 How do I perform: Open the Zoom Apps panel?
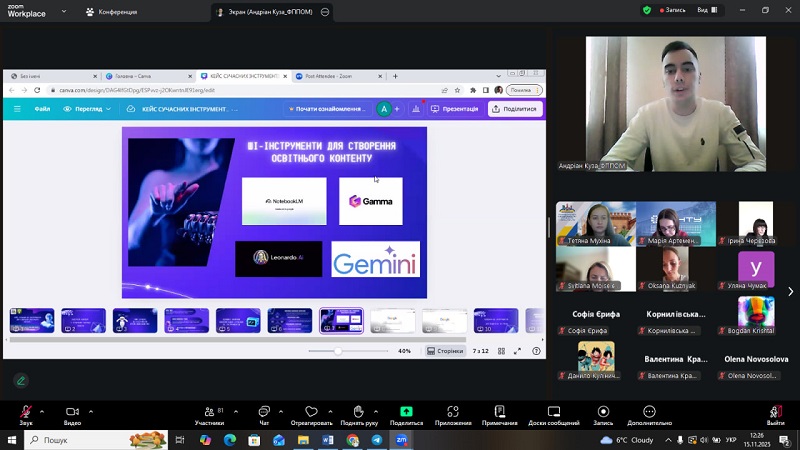[x=452, y=411]
